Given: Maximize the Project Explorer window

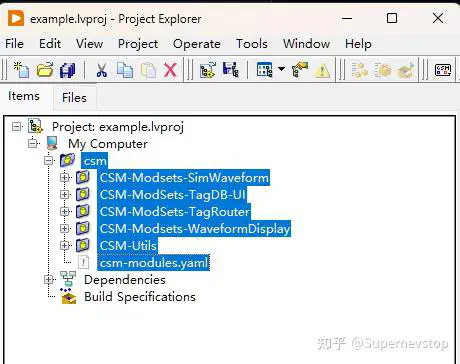Looking at the screenshot, I should click(x=392, y=18).
